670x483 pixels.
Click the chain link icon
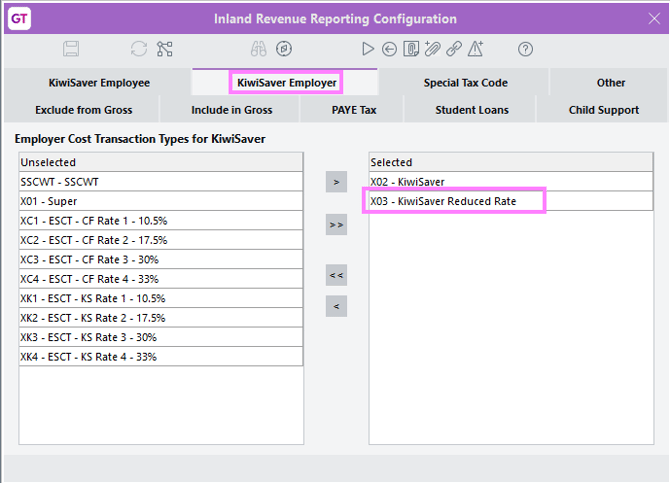454,49
